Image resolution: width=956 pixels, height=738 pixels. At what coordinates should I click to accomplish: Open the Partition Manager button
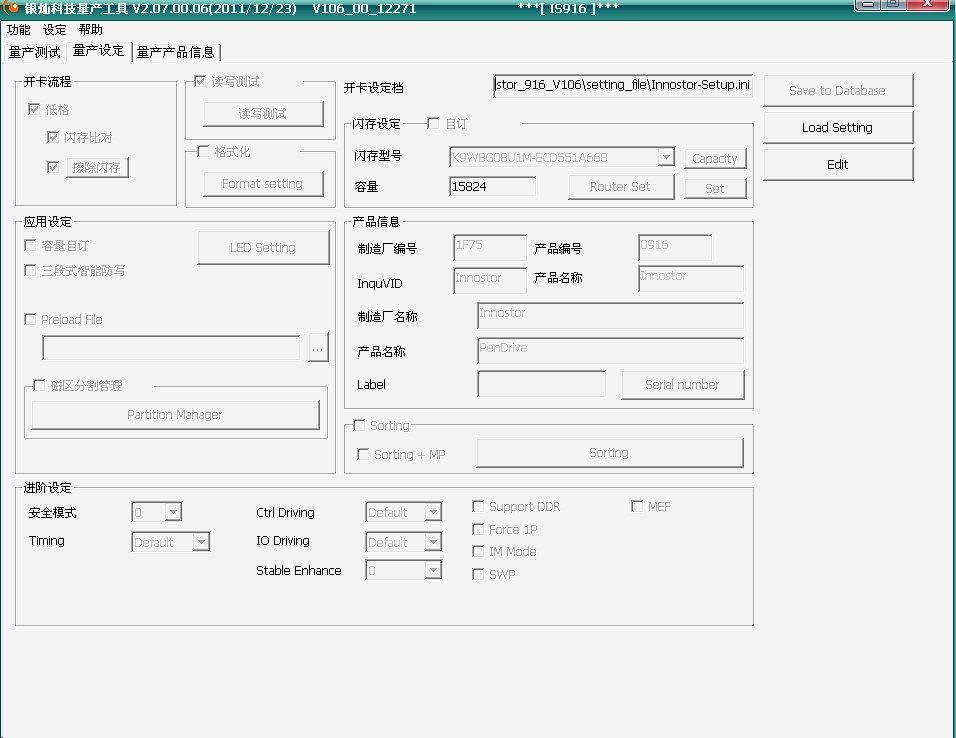tap(175, 415)
